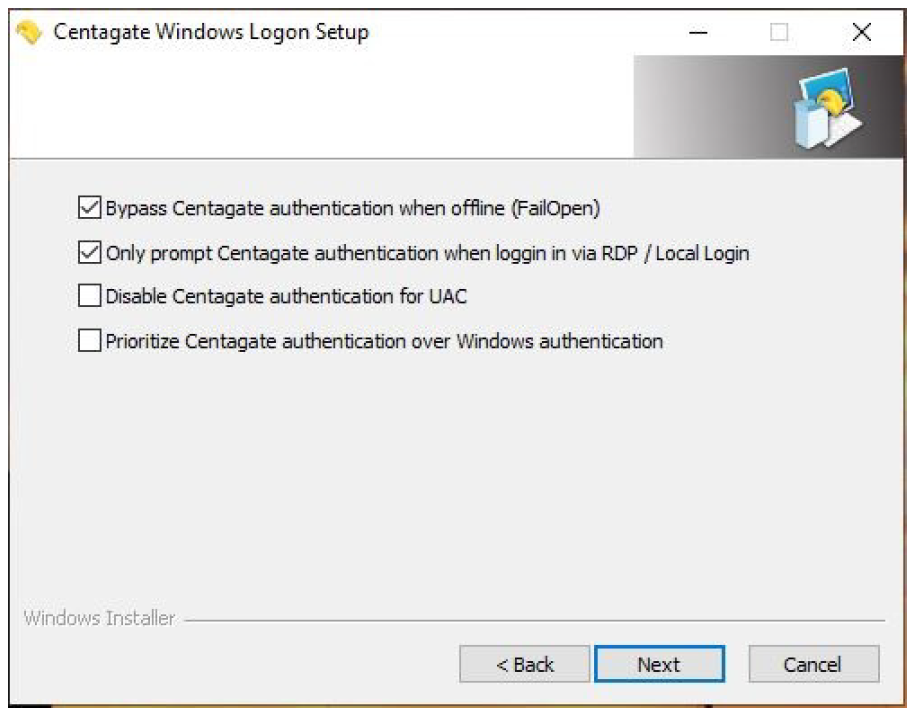Image resolution: width=909 pixels, height=712 pixels.
Task: Click the Centagate Windows Logon Setup title text
Action: (x=211, y=32)
